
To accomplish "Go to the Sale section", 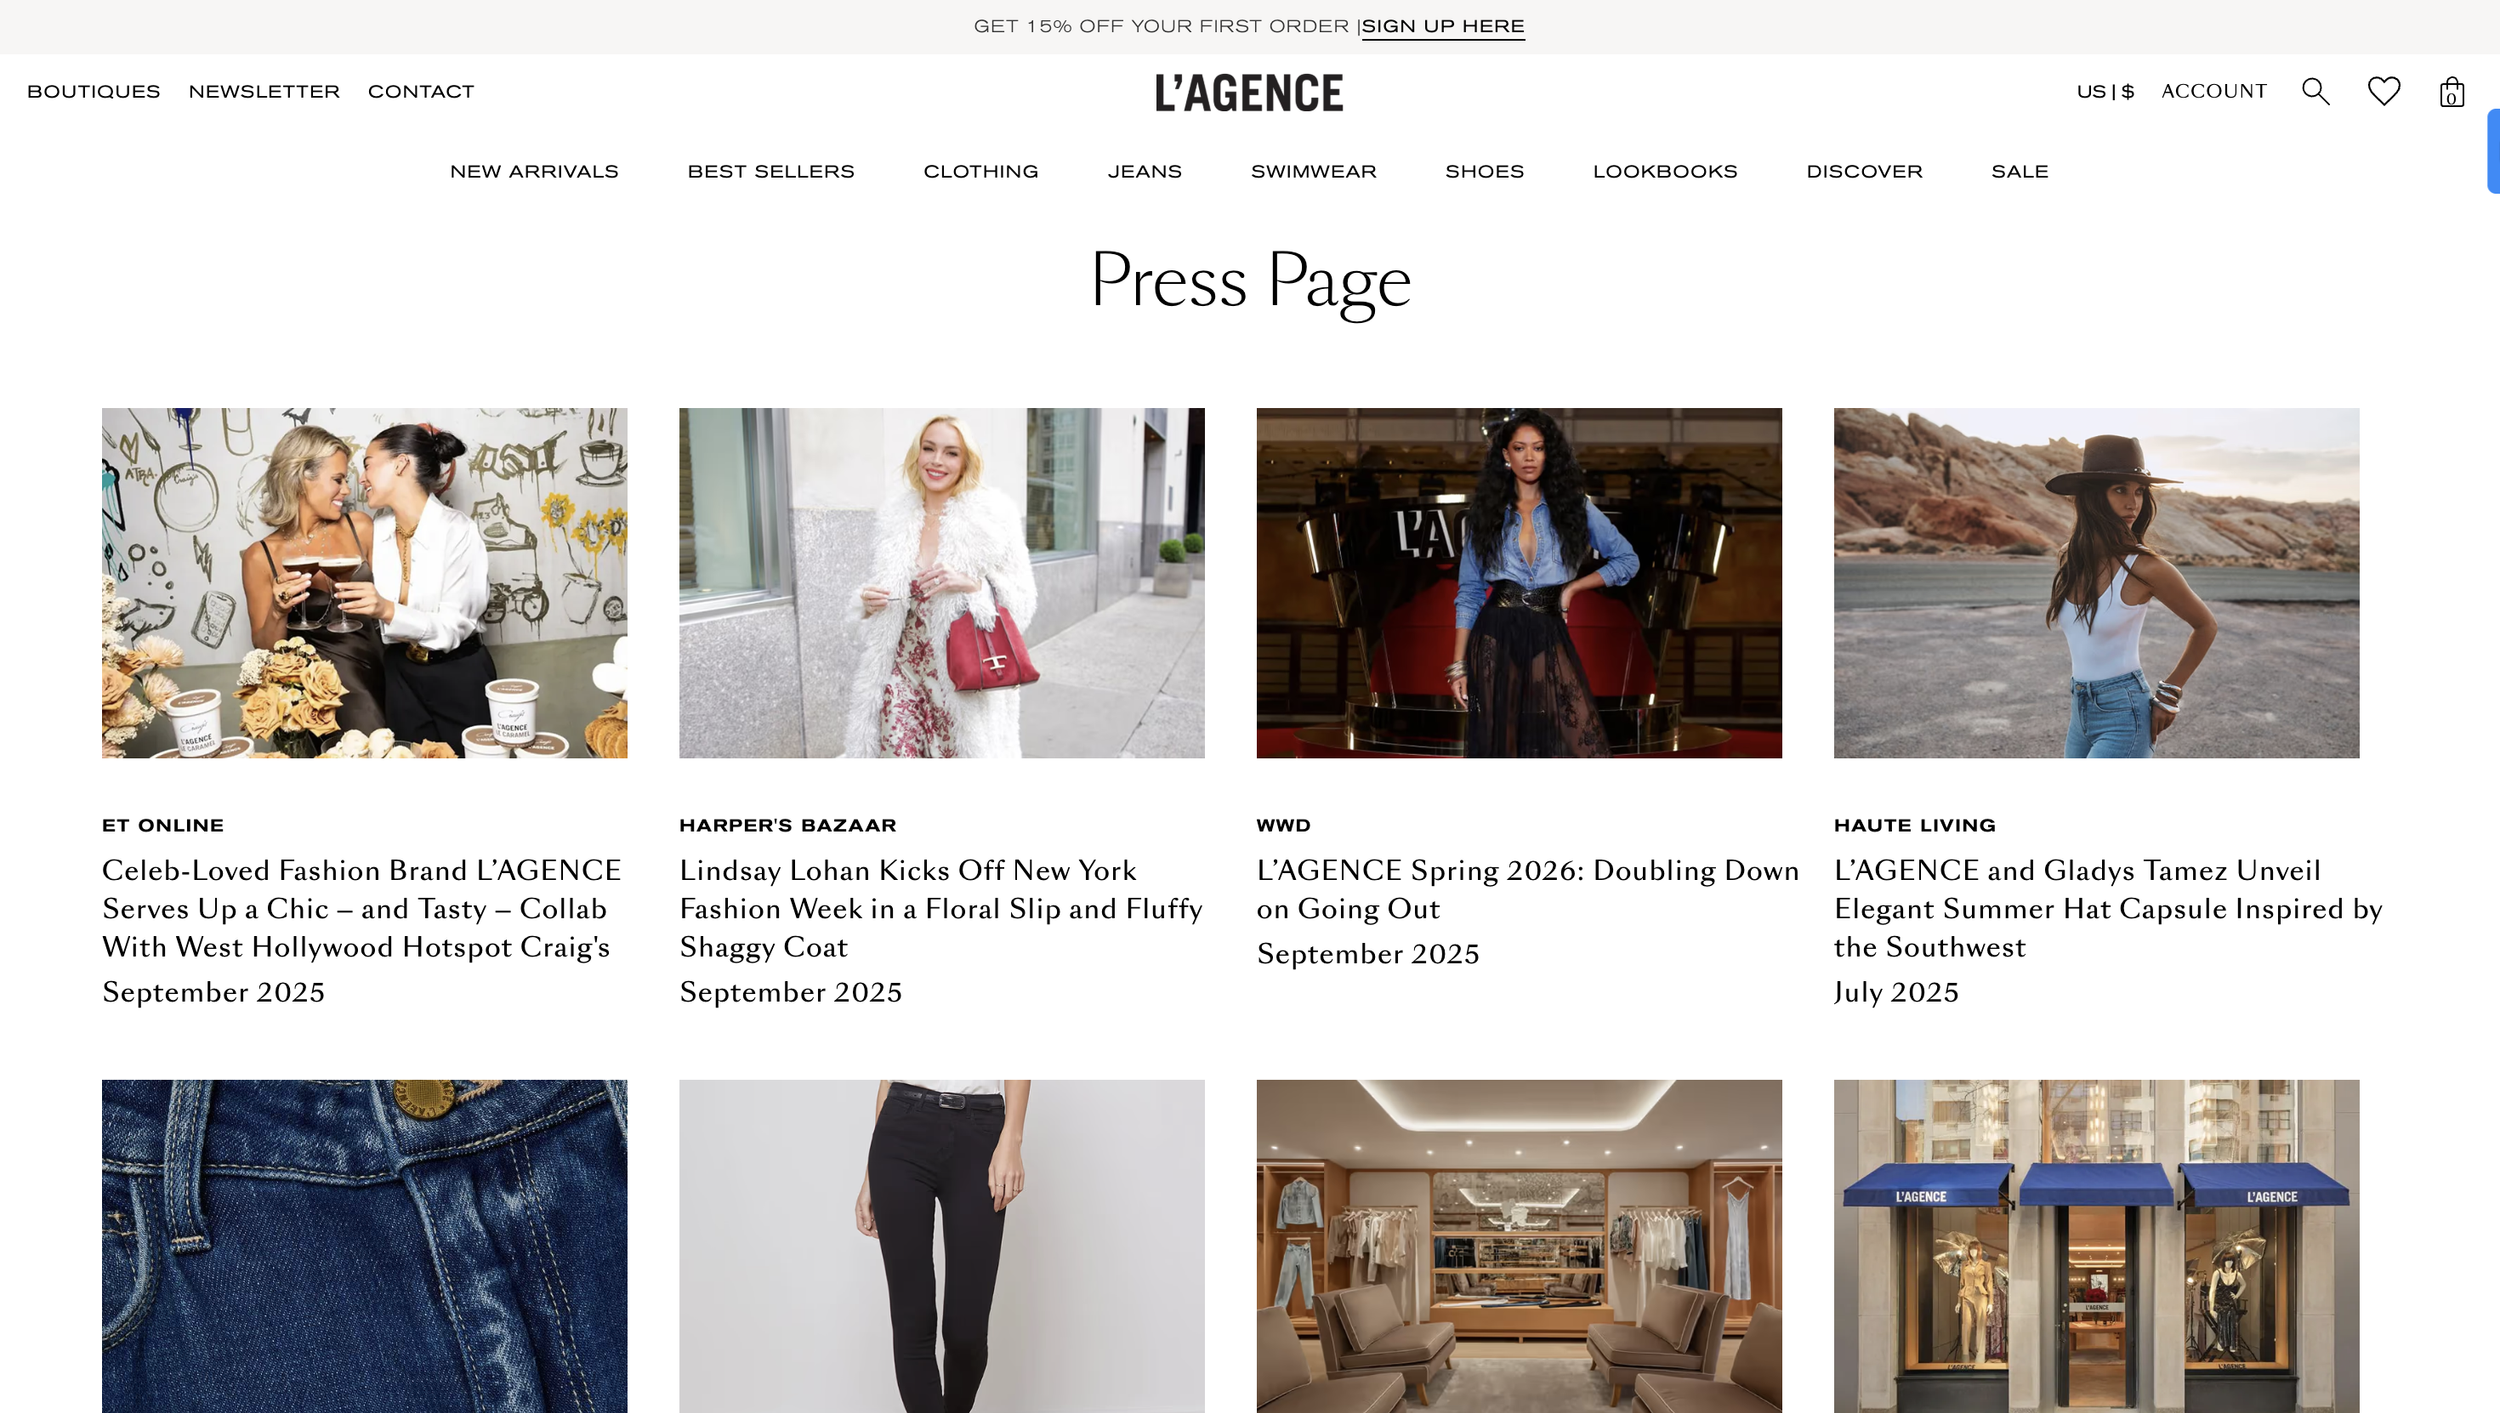I will click(2019, 171).
